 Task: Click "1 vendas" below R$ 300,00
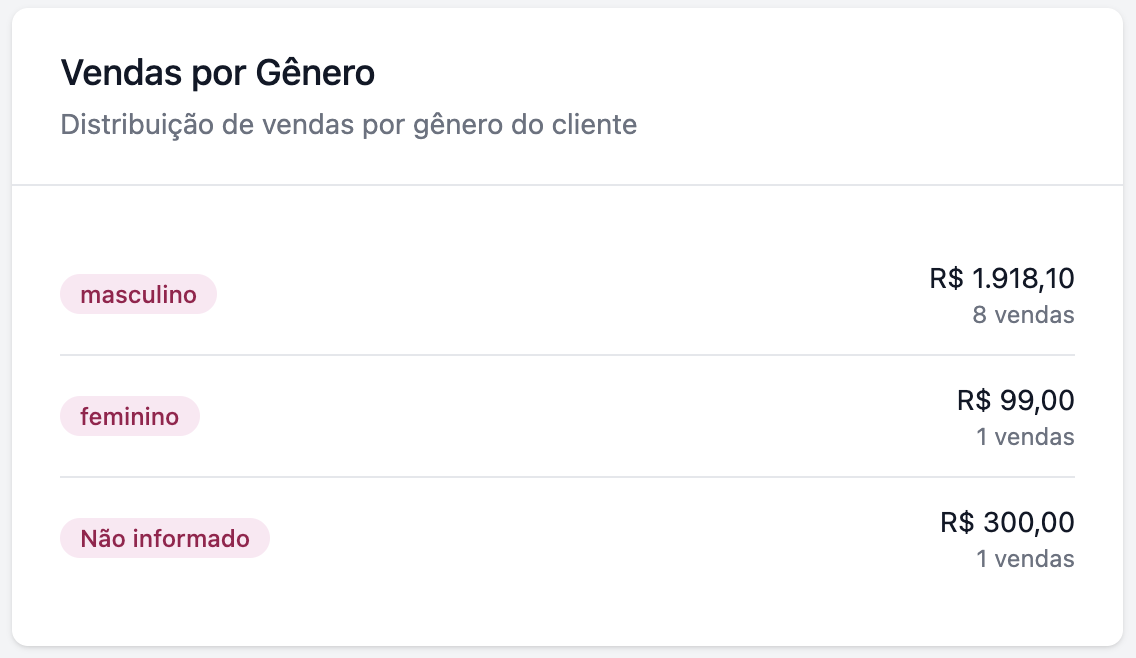tap(1025, 559)
